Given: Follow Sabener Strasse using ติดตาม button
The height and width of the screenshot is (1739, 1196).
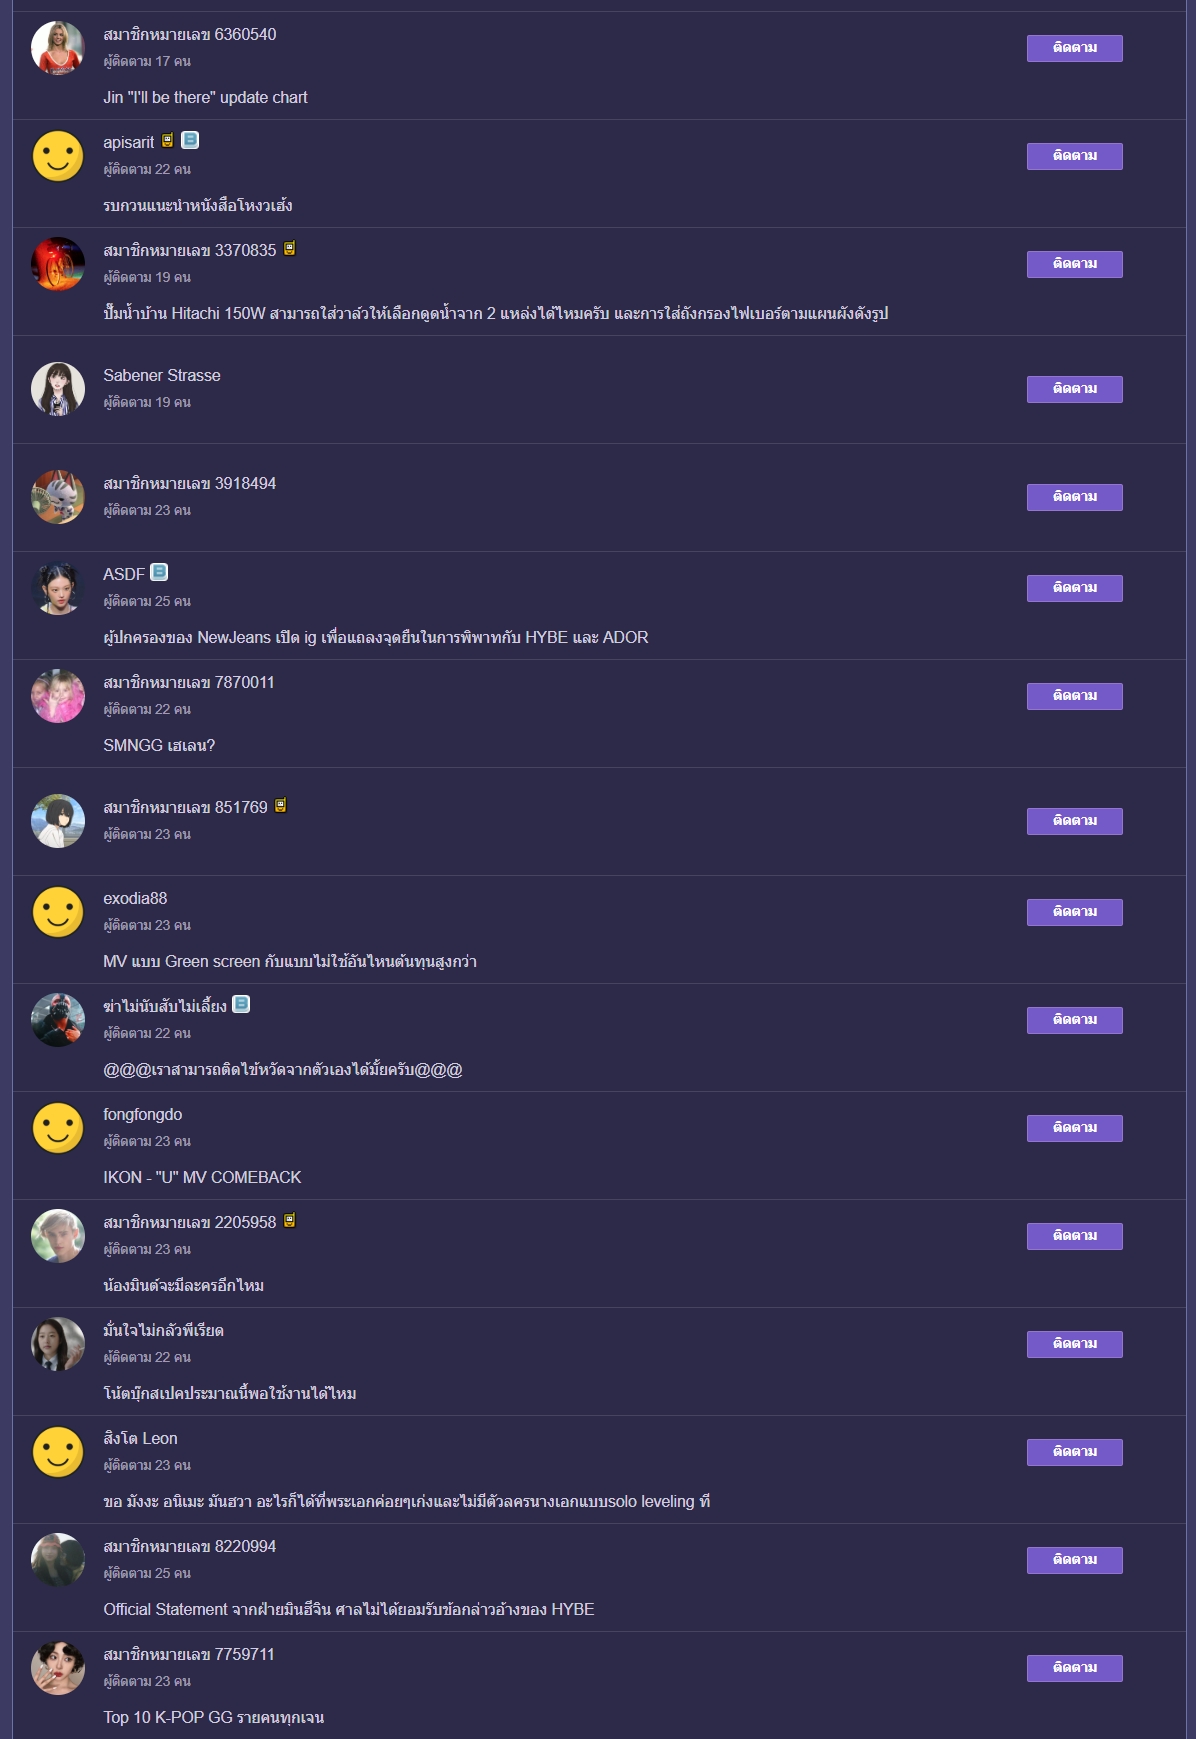Looking at the screenshot, I should pos(1074,389).
